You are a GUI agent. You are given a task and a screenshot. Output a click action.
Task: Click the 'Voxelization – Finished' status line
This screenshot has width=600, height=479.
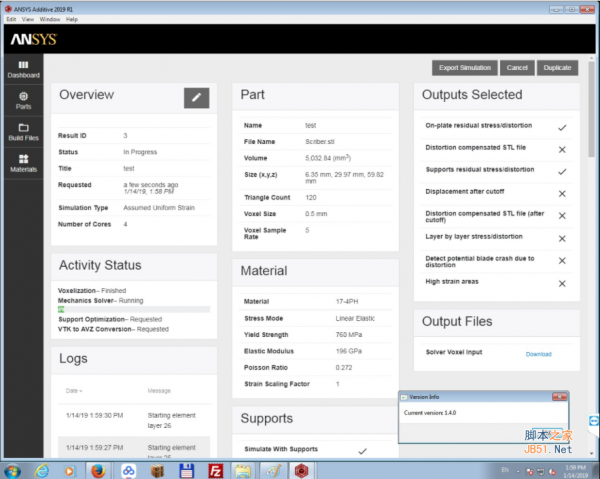coord(92,290)
